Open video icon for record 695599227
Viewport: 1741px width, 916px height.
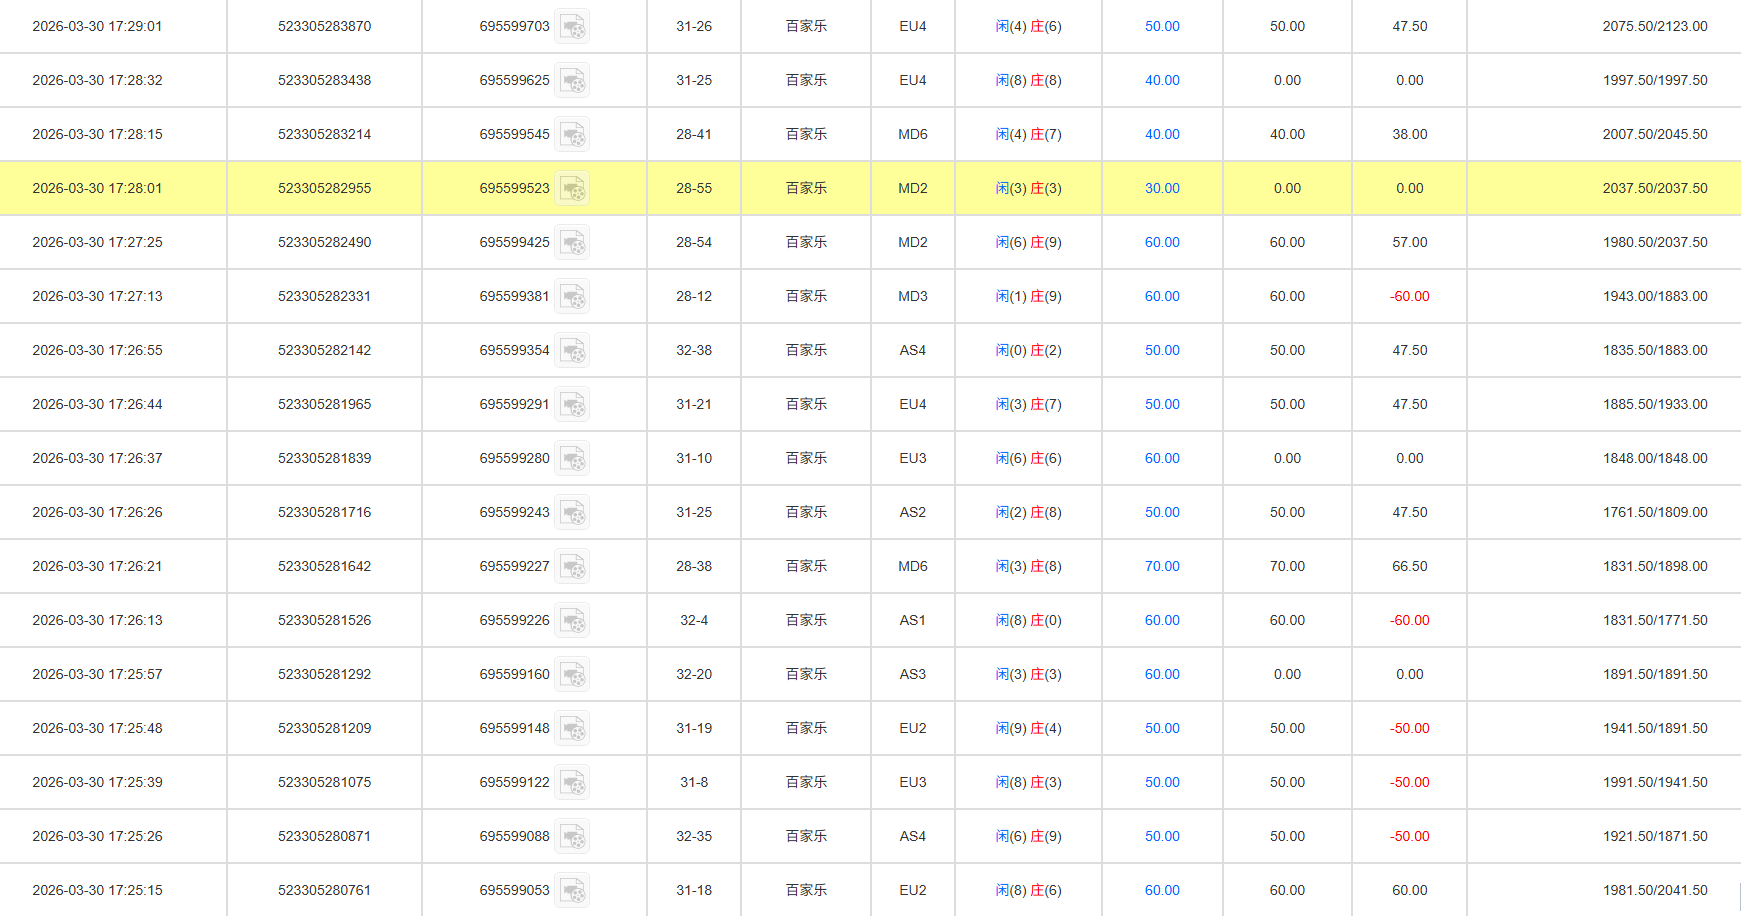[x=572, y=566]
